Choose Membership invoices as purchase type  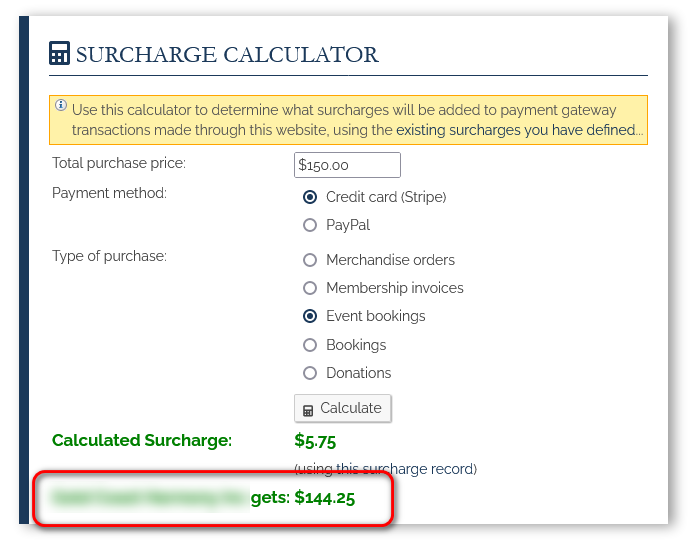[x=310, y=288]
